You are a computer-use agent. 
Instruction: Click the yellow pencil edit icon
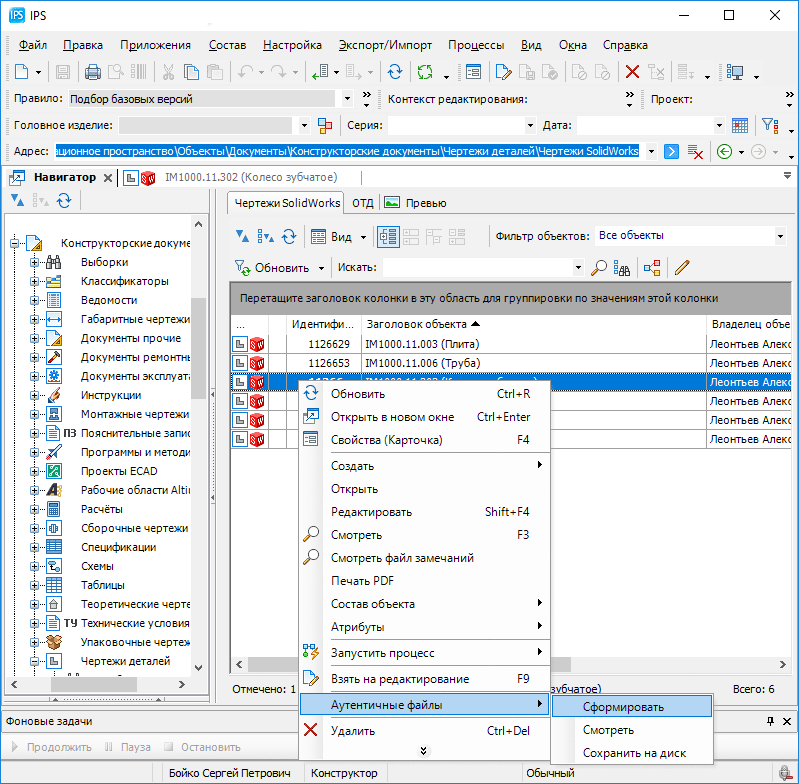point(682,268)
